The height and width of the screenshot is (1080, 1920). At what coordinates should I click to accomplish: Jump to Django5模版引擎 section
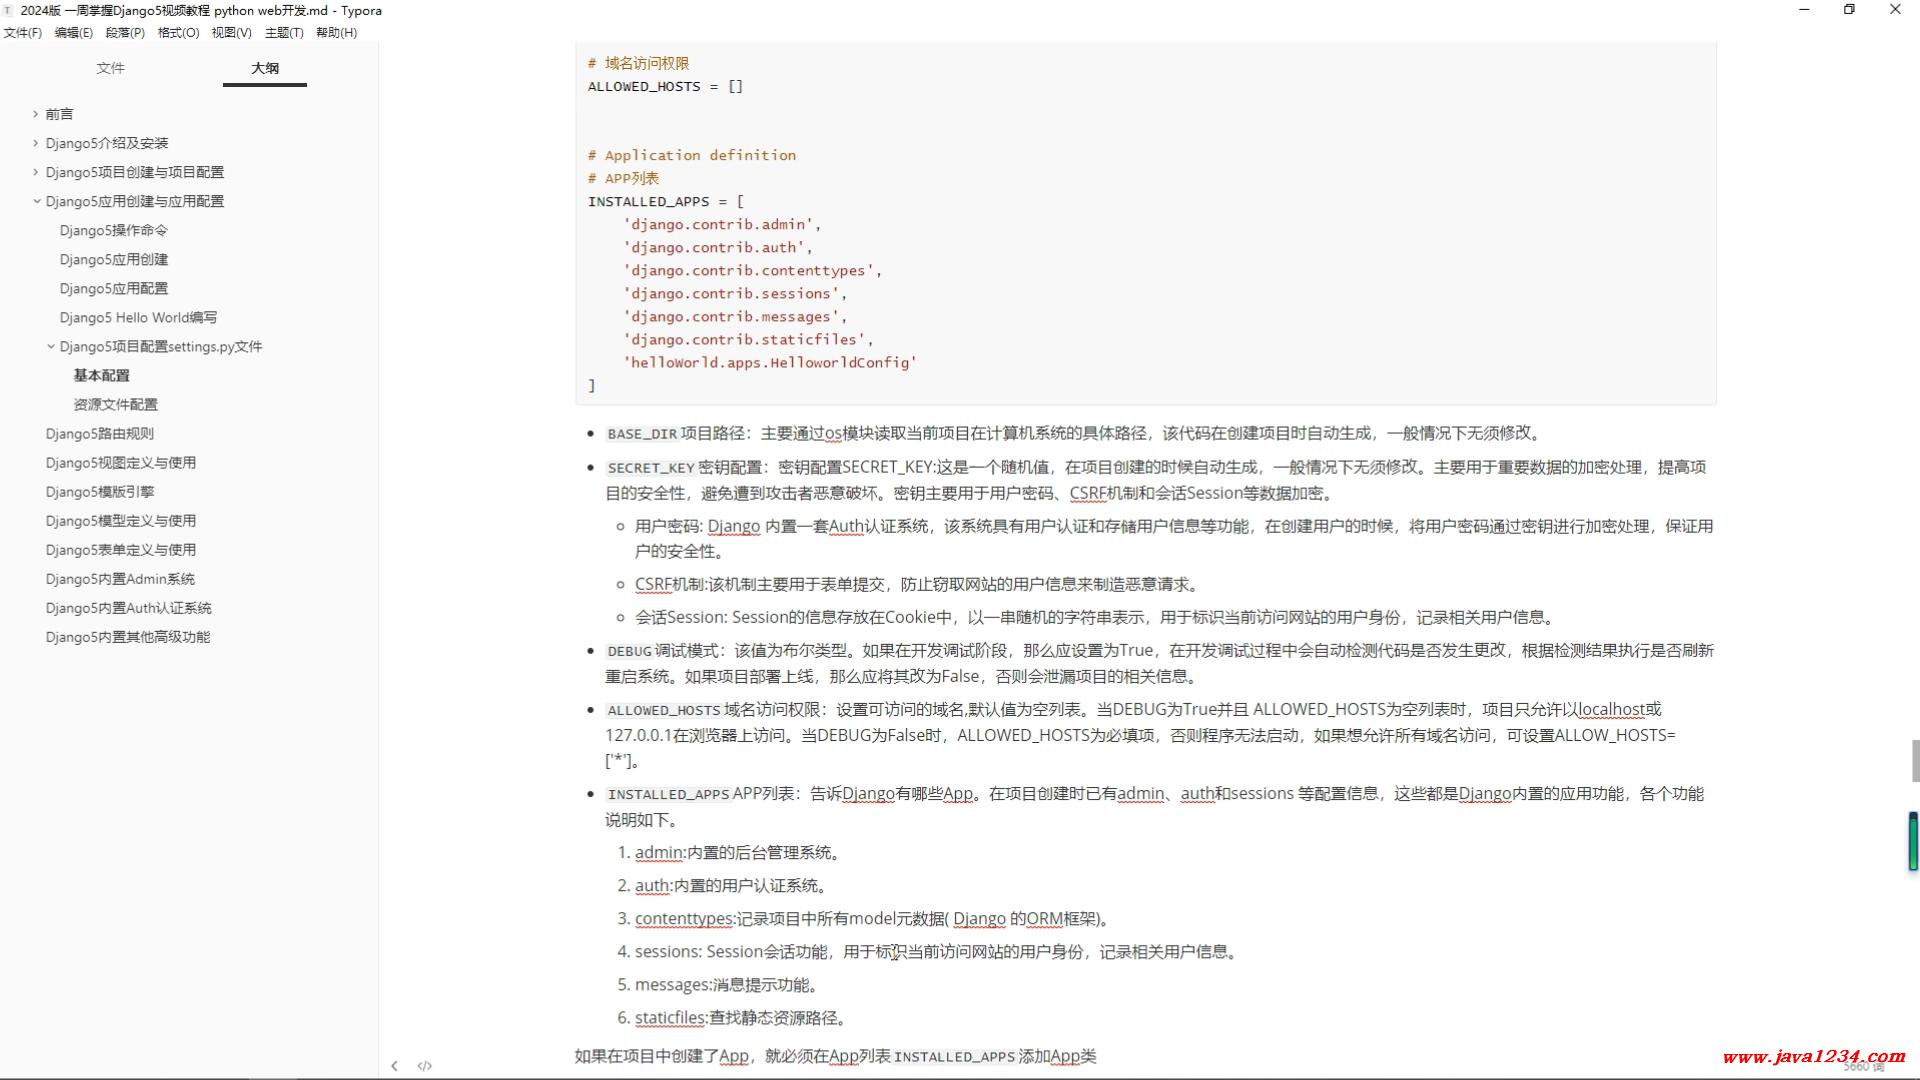tap(99, 491)
